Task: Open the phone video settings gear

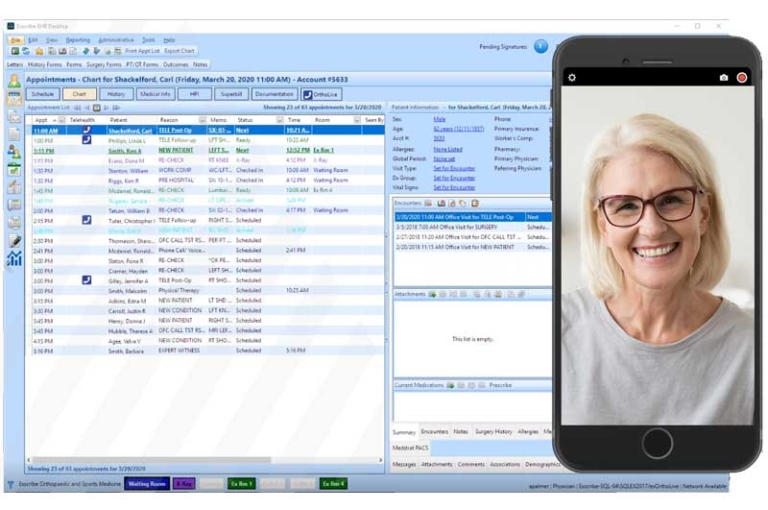Action: [x=572, y=77]
